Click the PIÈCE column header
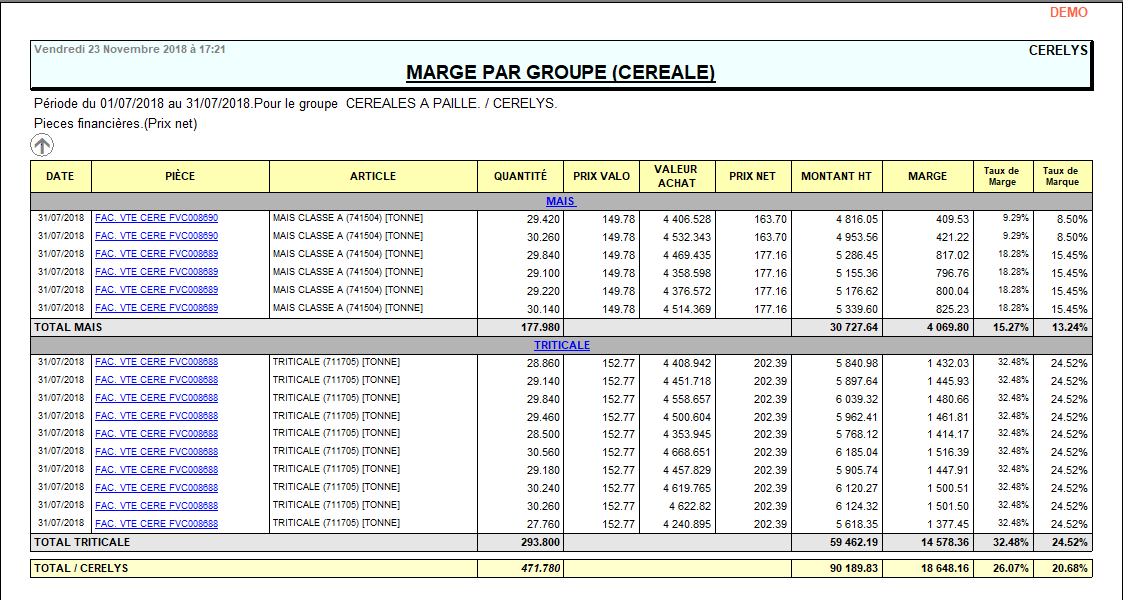The image size is (1123, 600). [180, 176]
